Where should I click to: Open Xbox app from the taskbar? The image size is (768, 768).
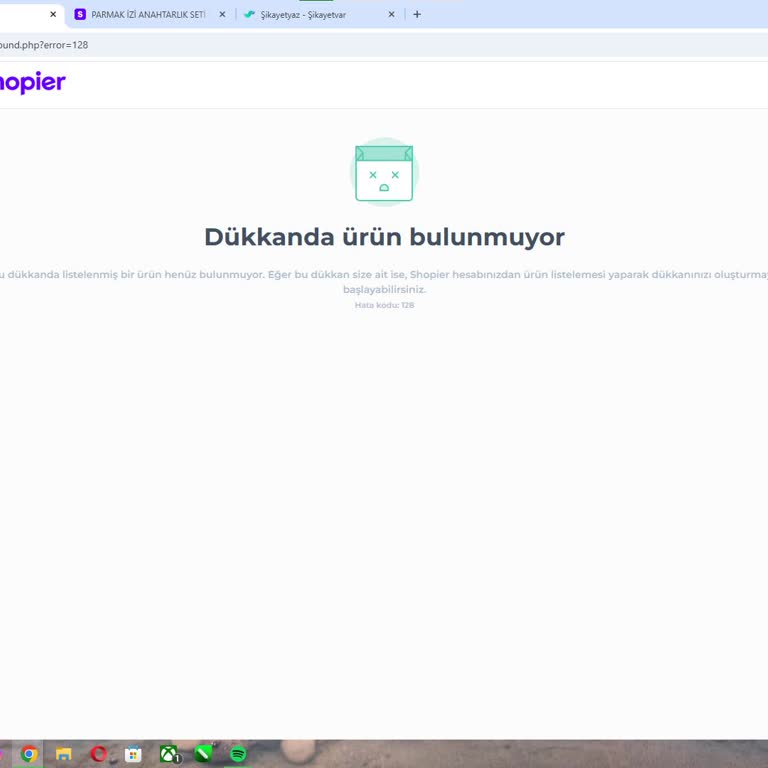(x=168, y=754)
